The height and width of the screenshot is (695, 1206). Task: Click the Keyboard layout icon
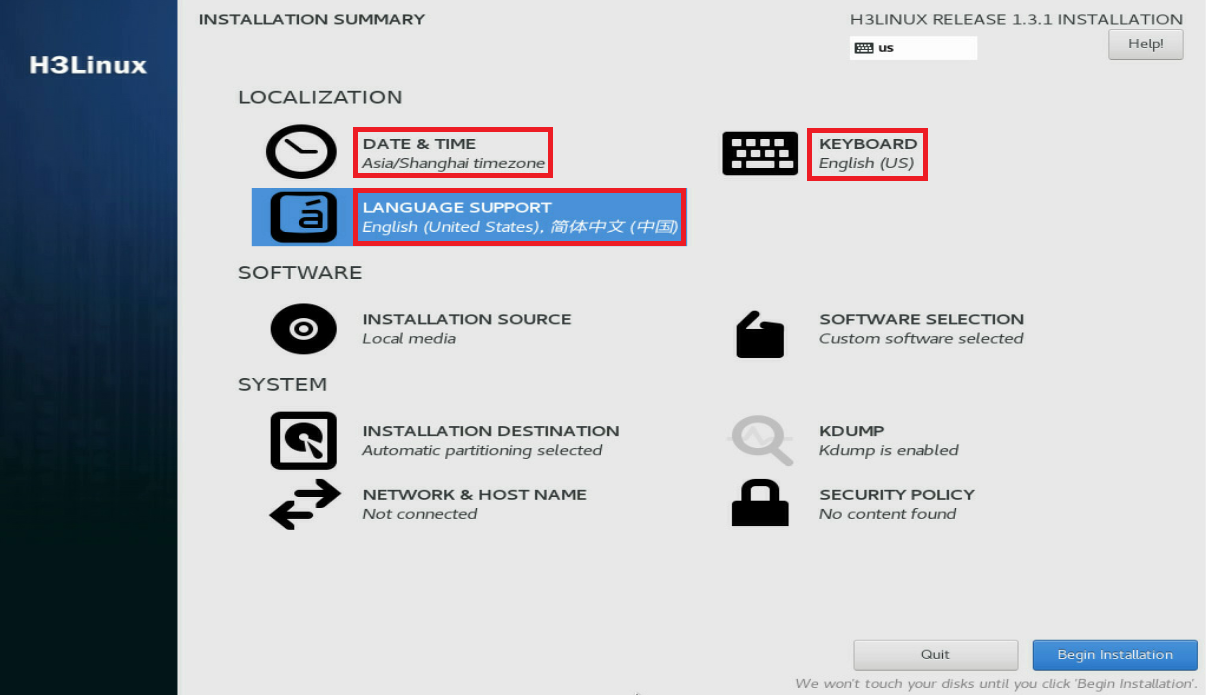click(x=760, y=153)
